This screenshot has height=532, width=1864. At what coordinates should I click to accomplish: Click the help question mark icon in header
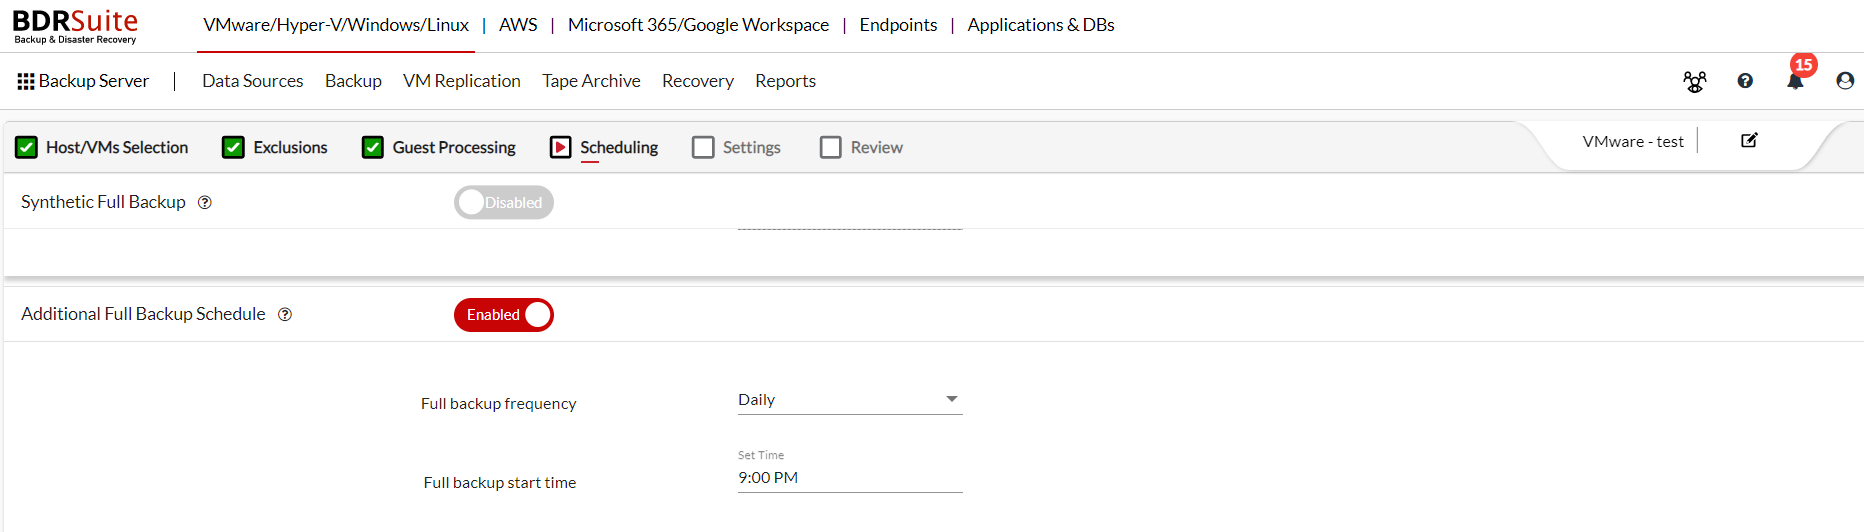click(1745, 81)
